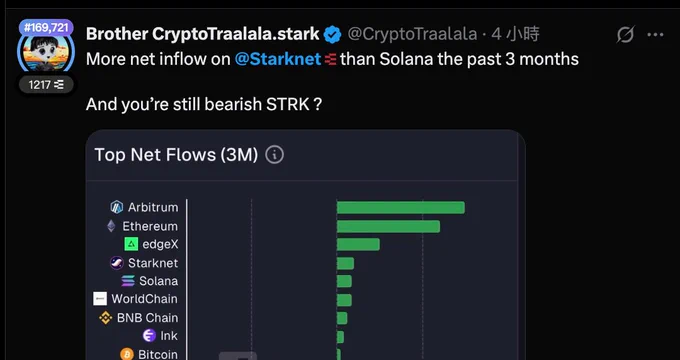Click the Starknet logo in chart

[x=117, y=263]
